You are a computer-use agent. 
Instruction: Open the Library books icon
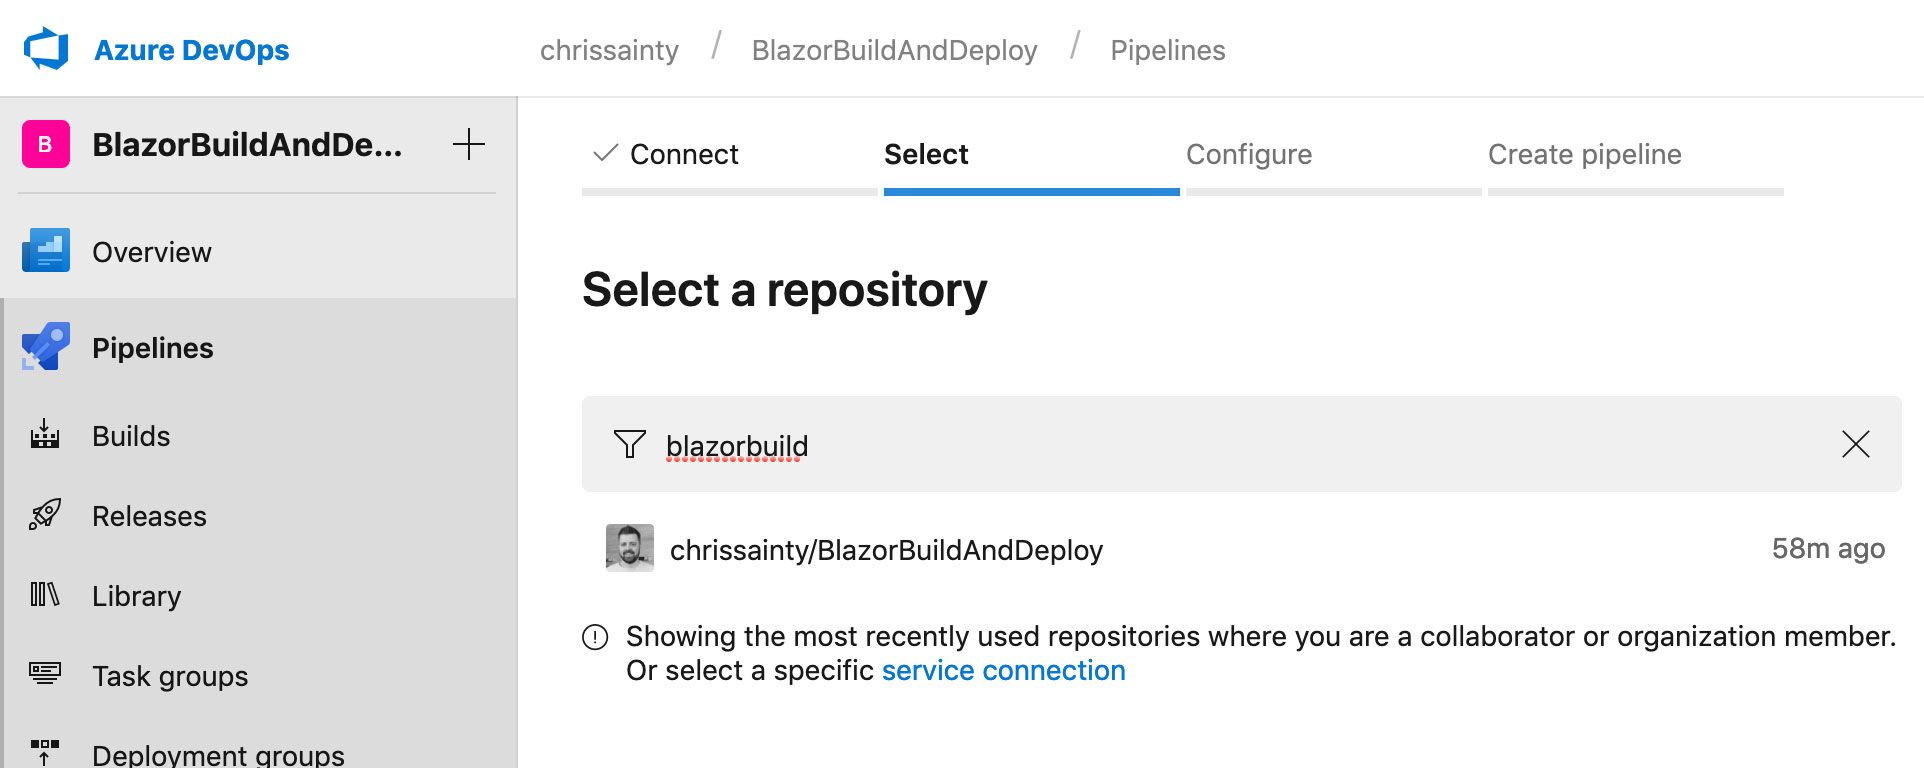coord(45,595)
